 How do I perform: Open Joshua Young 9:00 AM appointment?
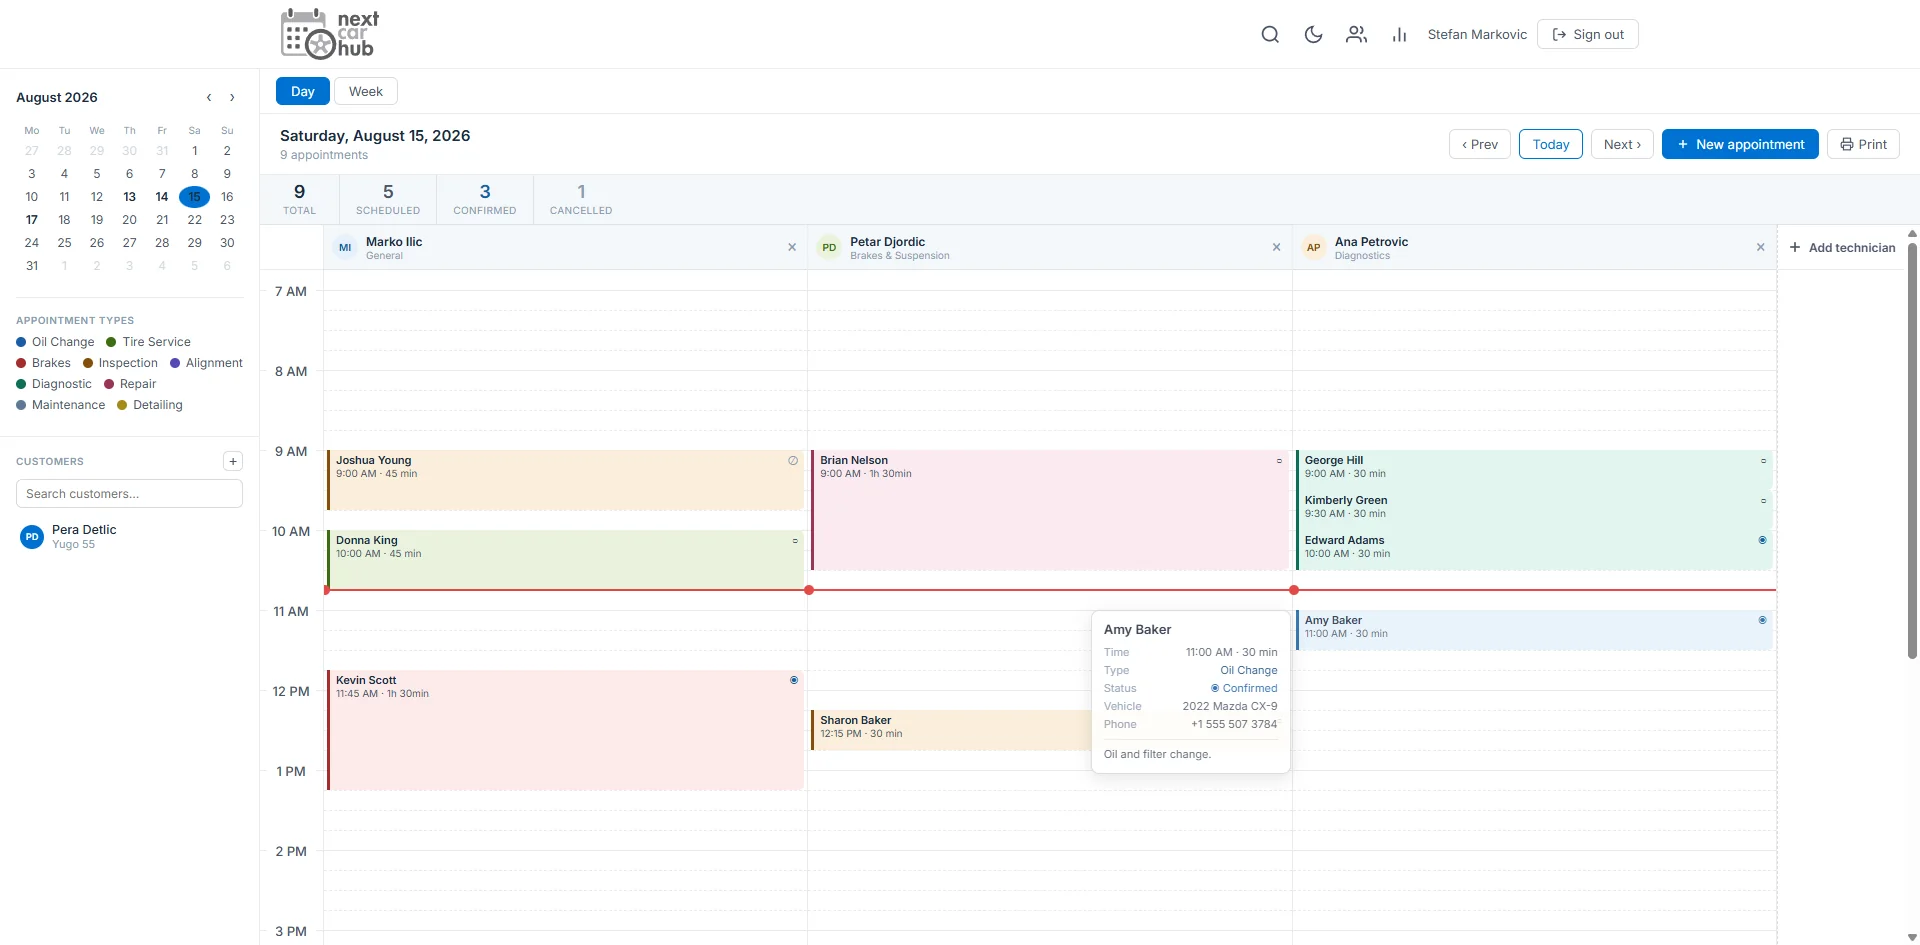(565, 480)
